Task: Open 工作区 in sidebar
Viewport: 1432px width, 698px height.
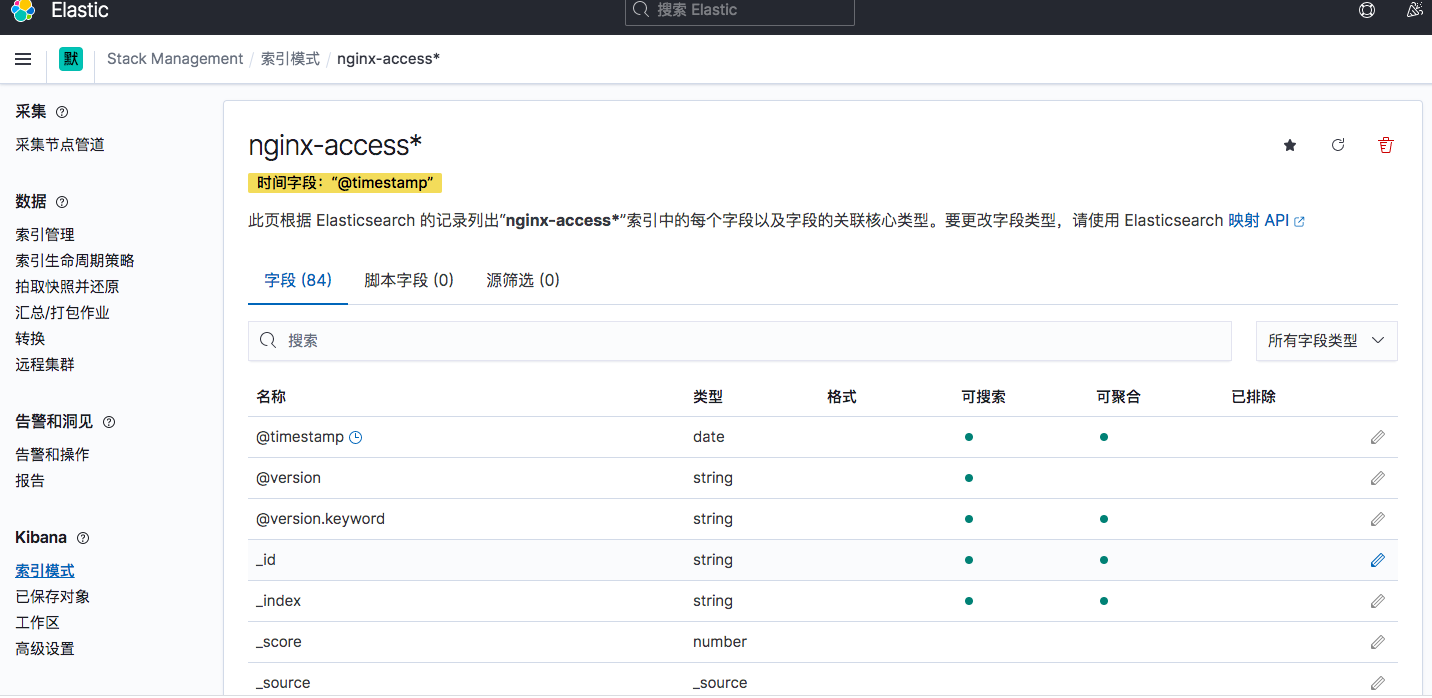Action: pos(37,623)
